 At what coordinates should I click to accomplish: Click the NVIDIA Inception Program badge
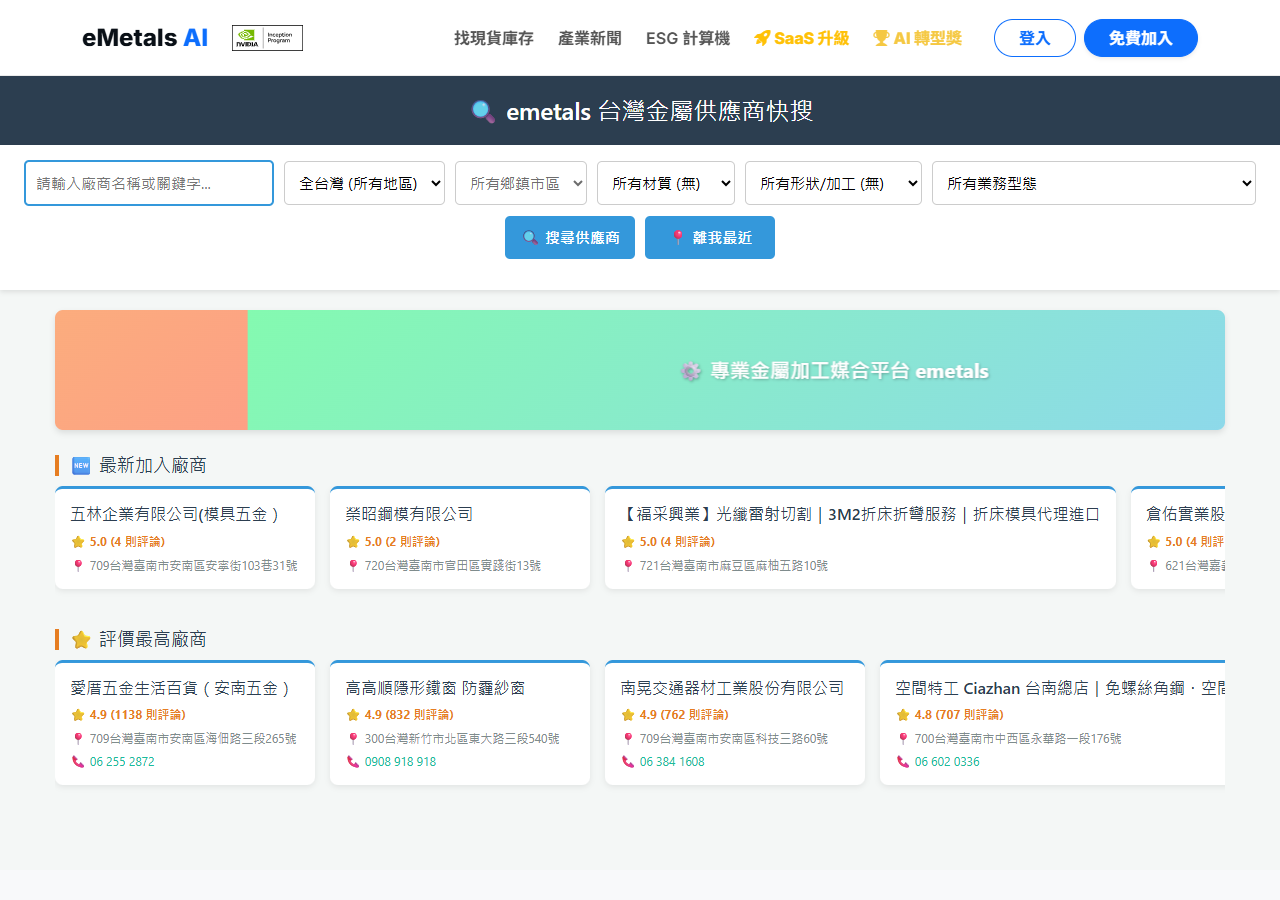pyautogui.click(x=267, y=38)
